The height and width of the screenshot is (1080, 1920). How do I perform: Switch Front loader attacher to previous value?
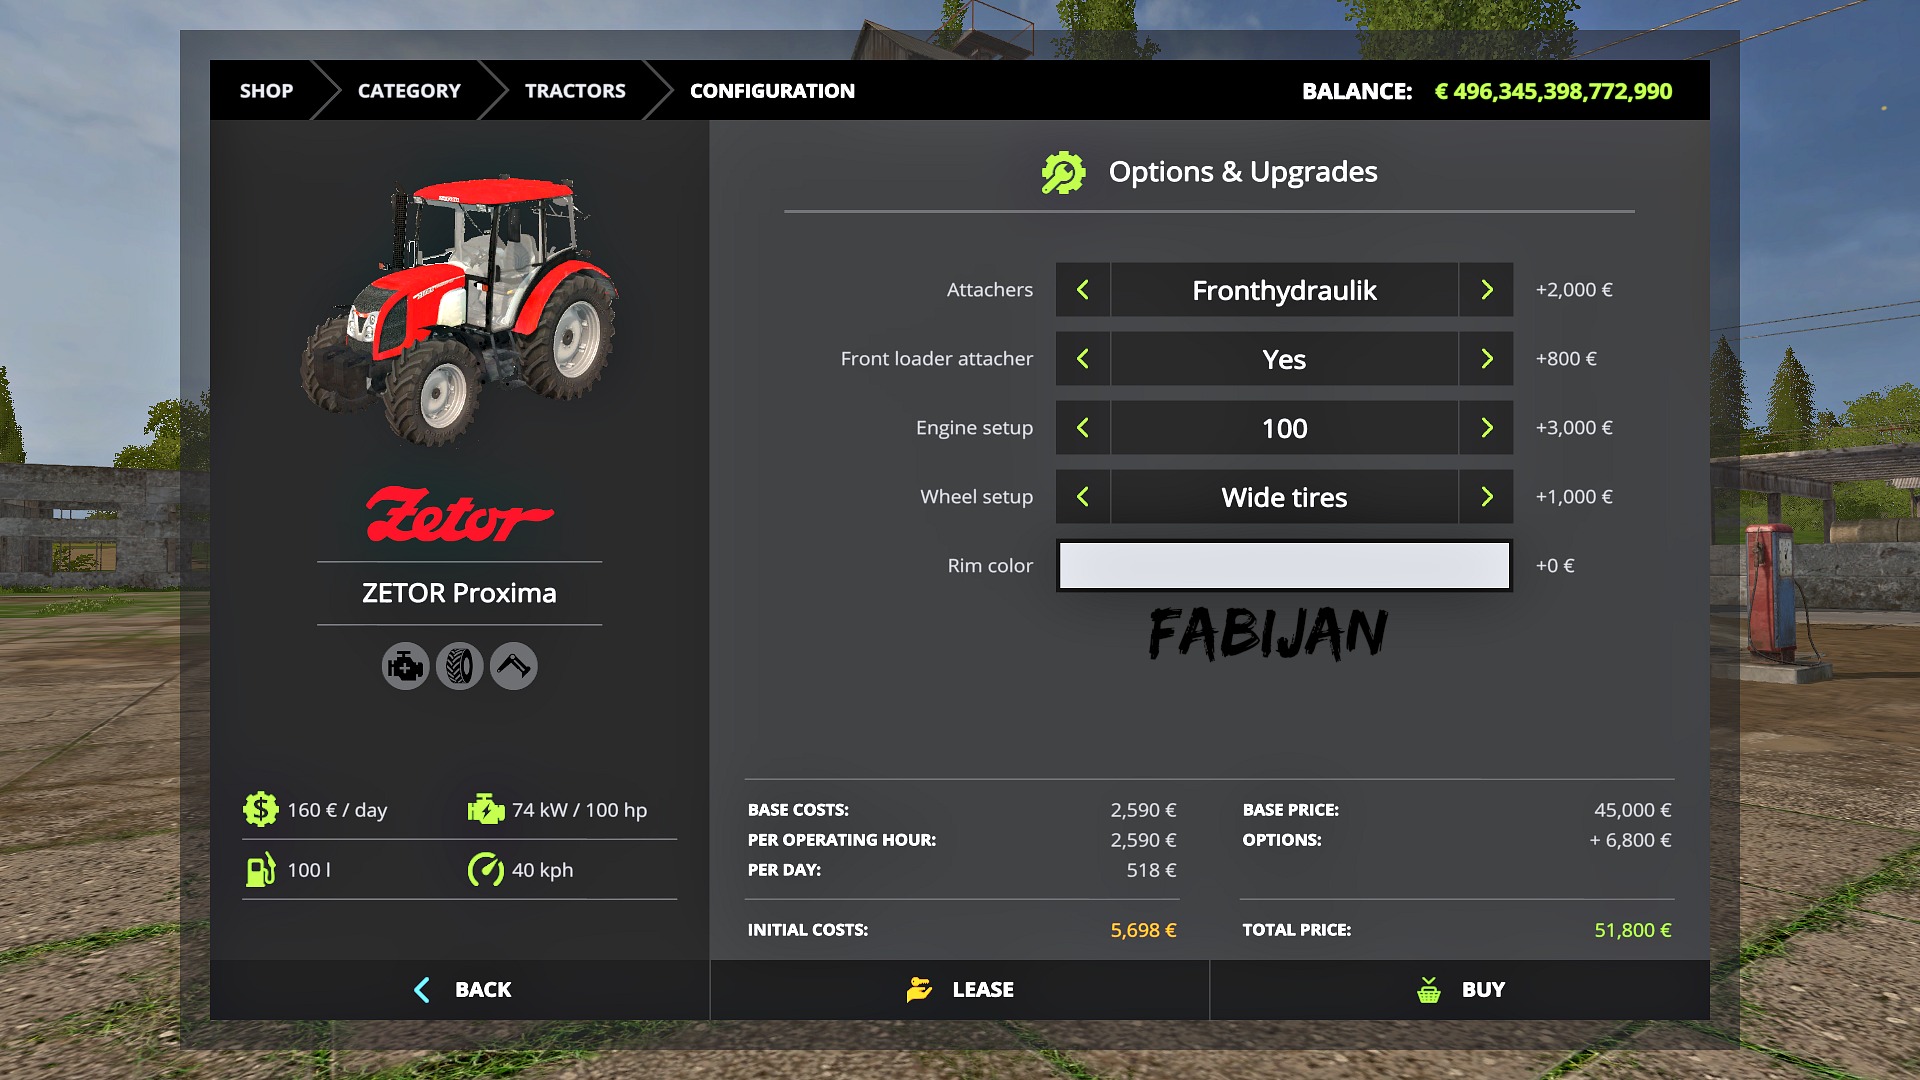[x=1083, y=359]
